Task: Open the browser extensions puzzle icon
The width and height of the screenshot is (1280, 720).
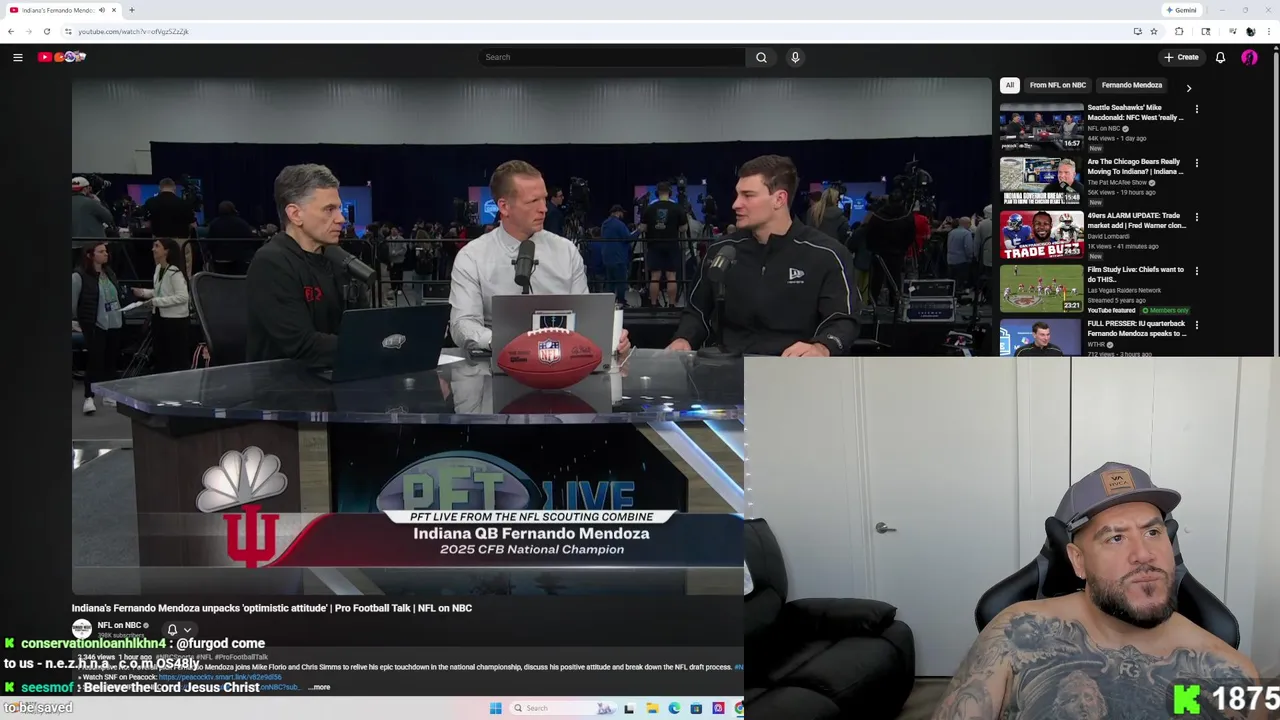Action: pyautogui.click(x=1179, y=31)
